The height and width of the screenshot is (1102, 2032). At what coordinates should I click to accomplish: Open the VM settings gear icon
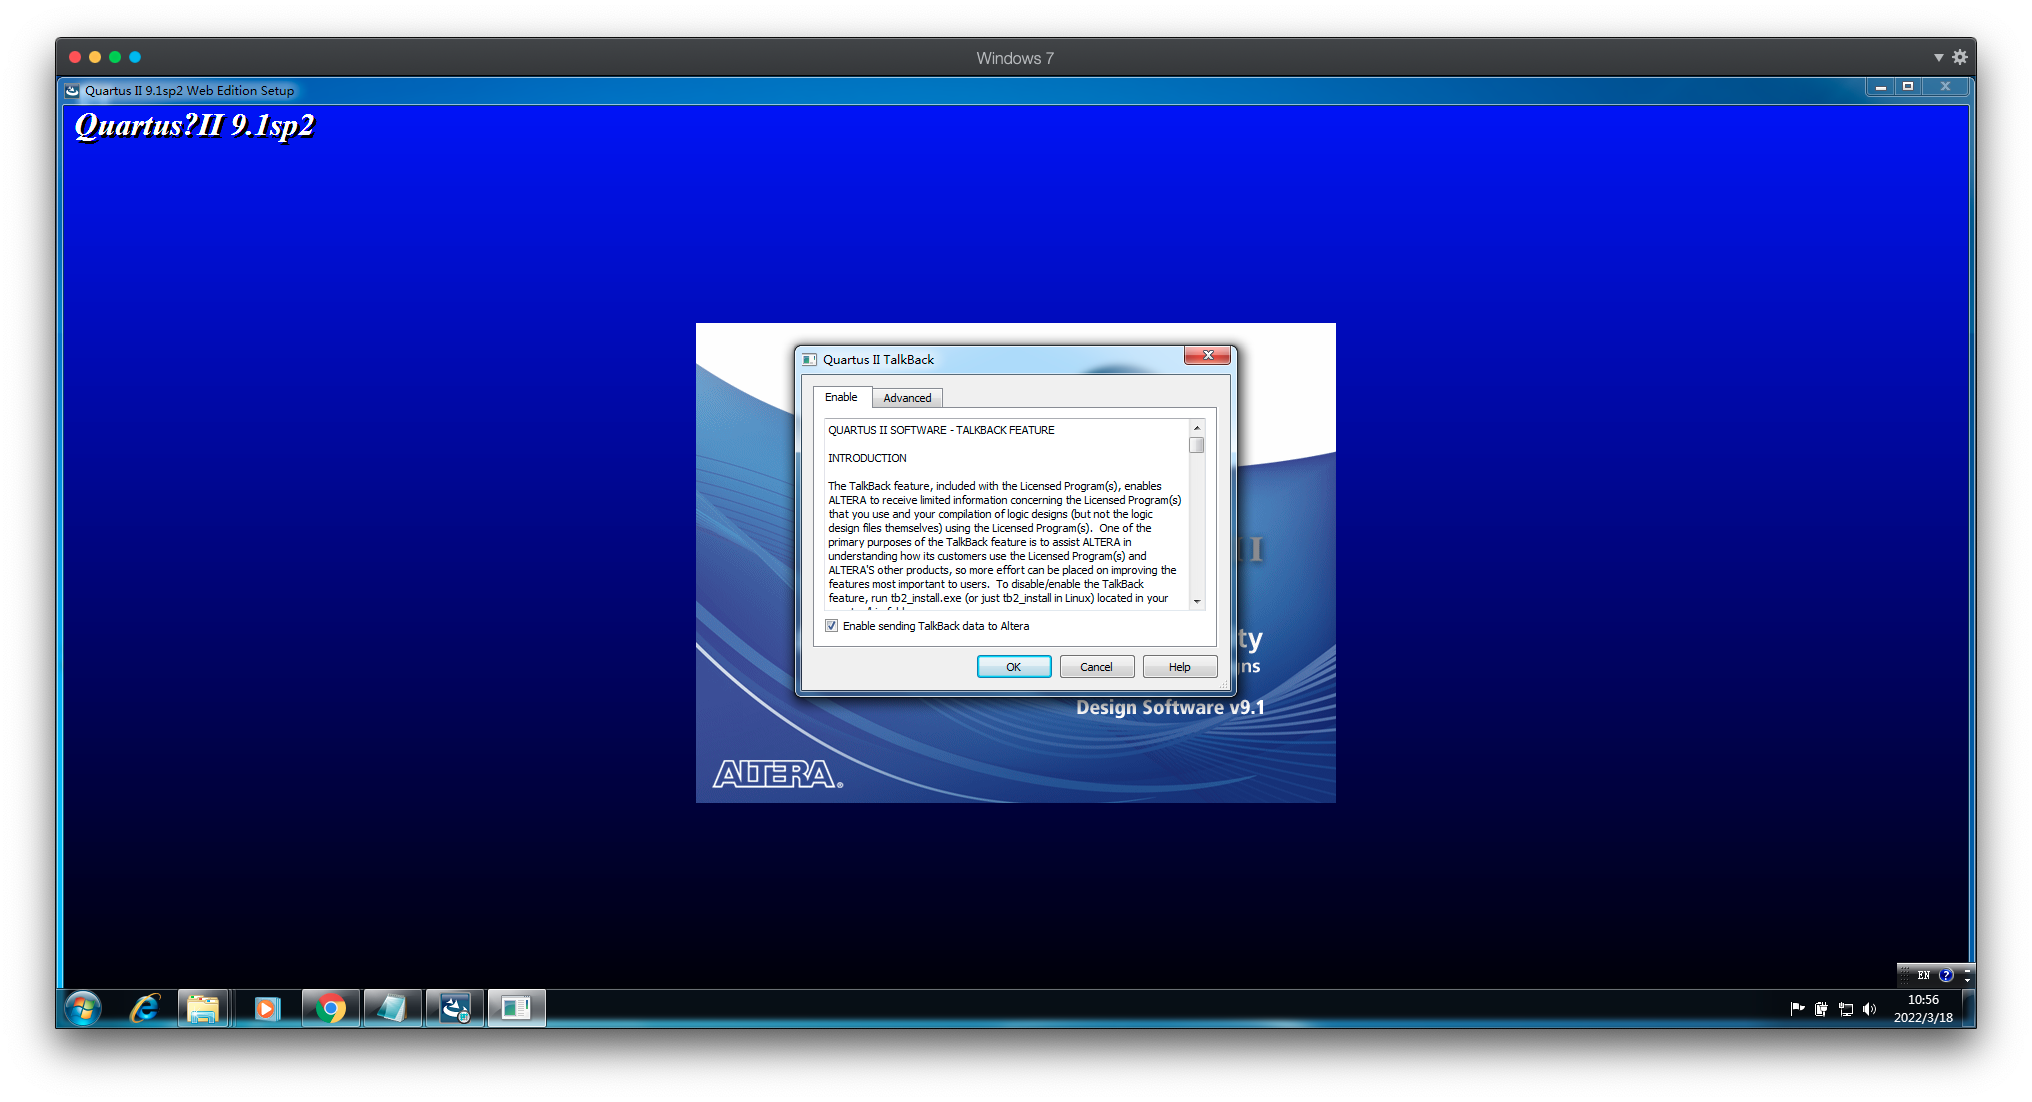(x=1960, y=57)
